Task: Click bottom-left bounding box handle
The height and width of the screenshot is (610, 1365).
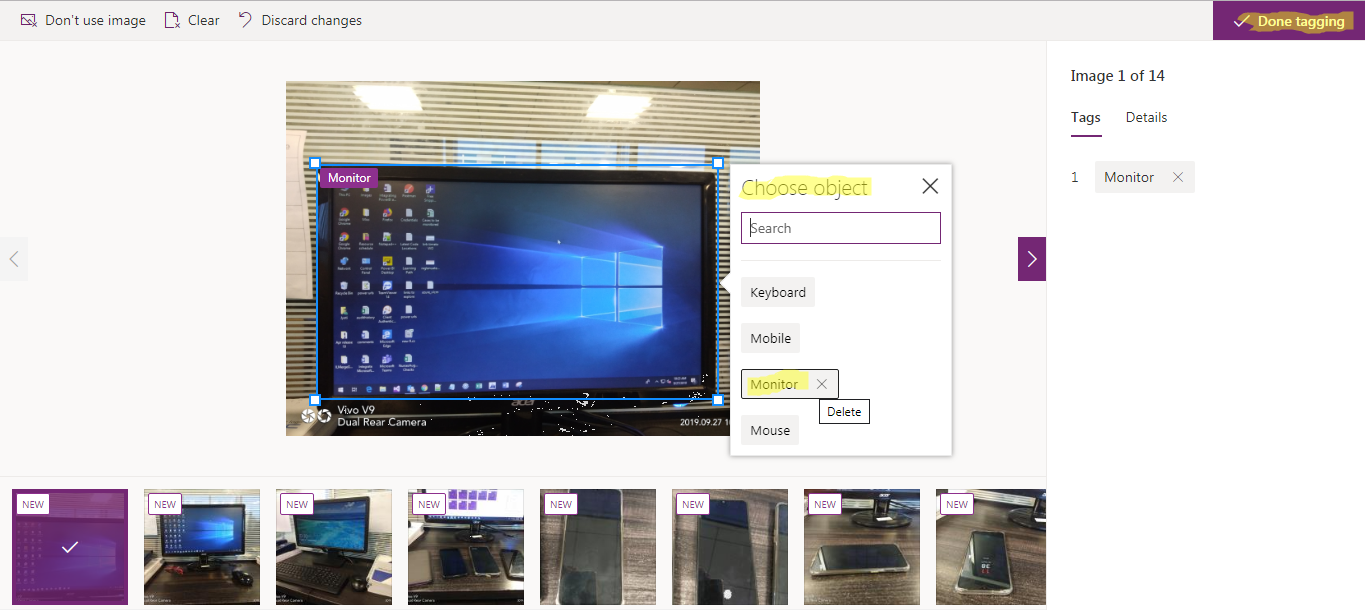Action: pos(315,399)
